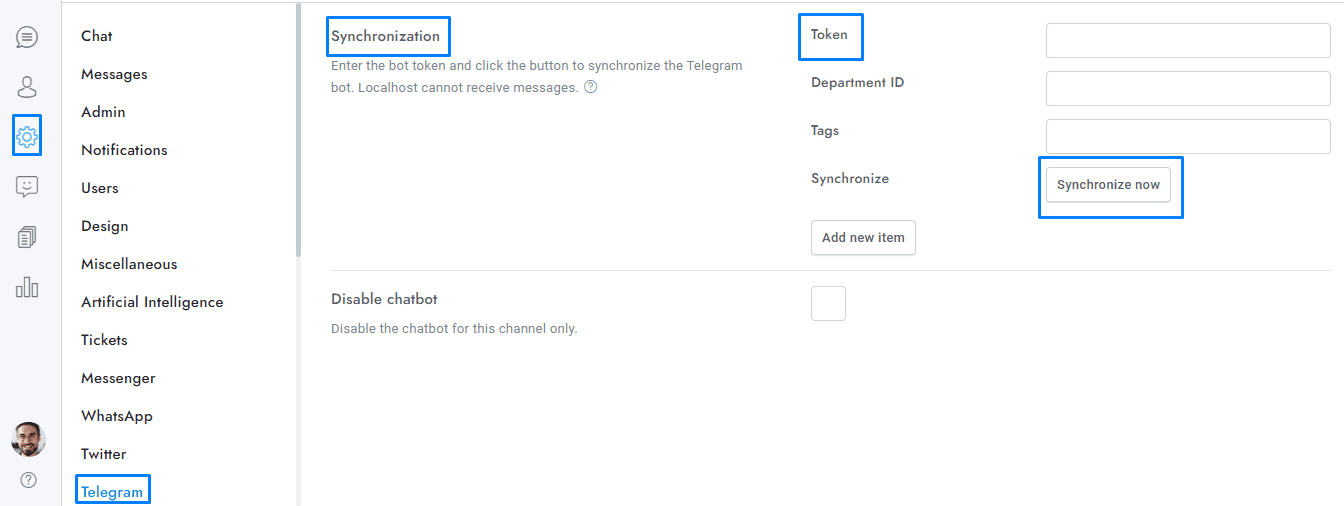Open the users profile icon
Viewport: 1344px width, 506px height.
pos(27,87)
